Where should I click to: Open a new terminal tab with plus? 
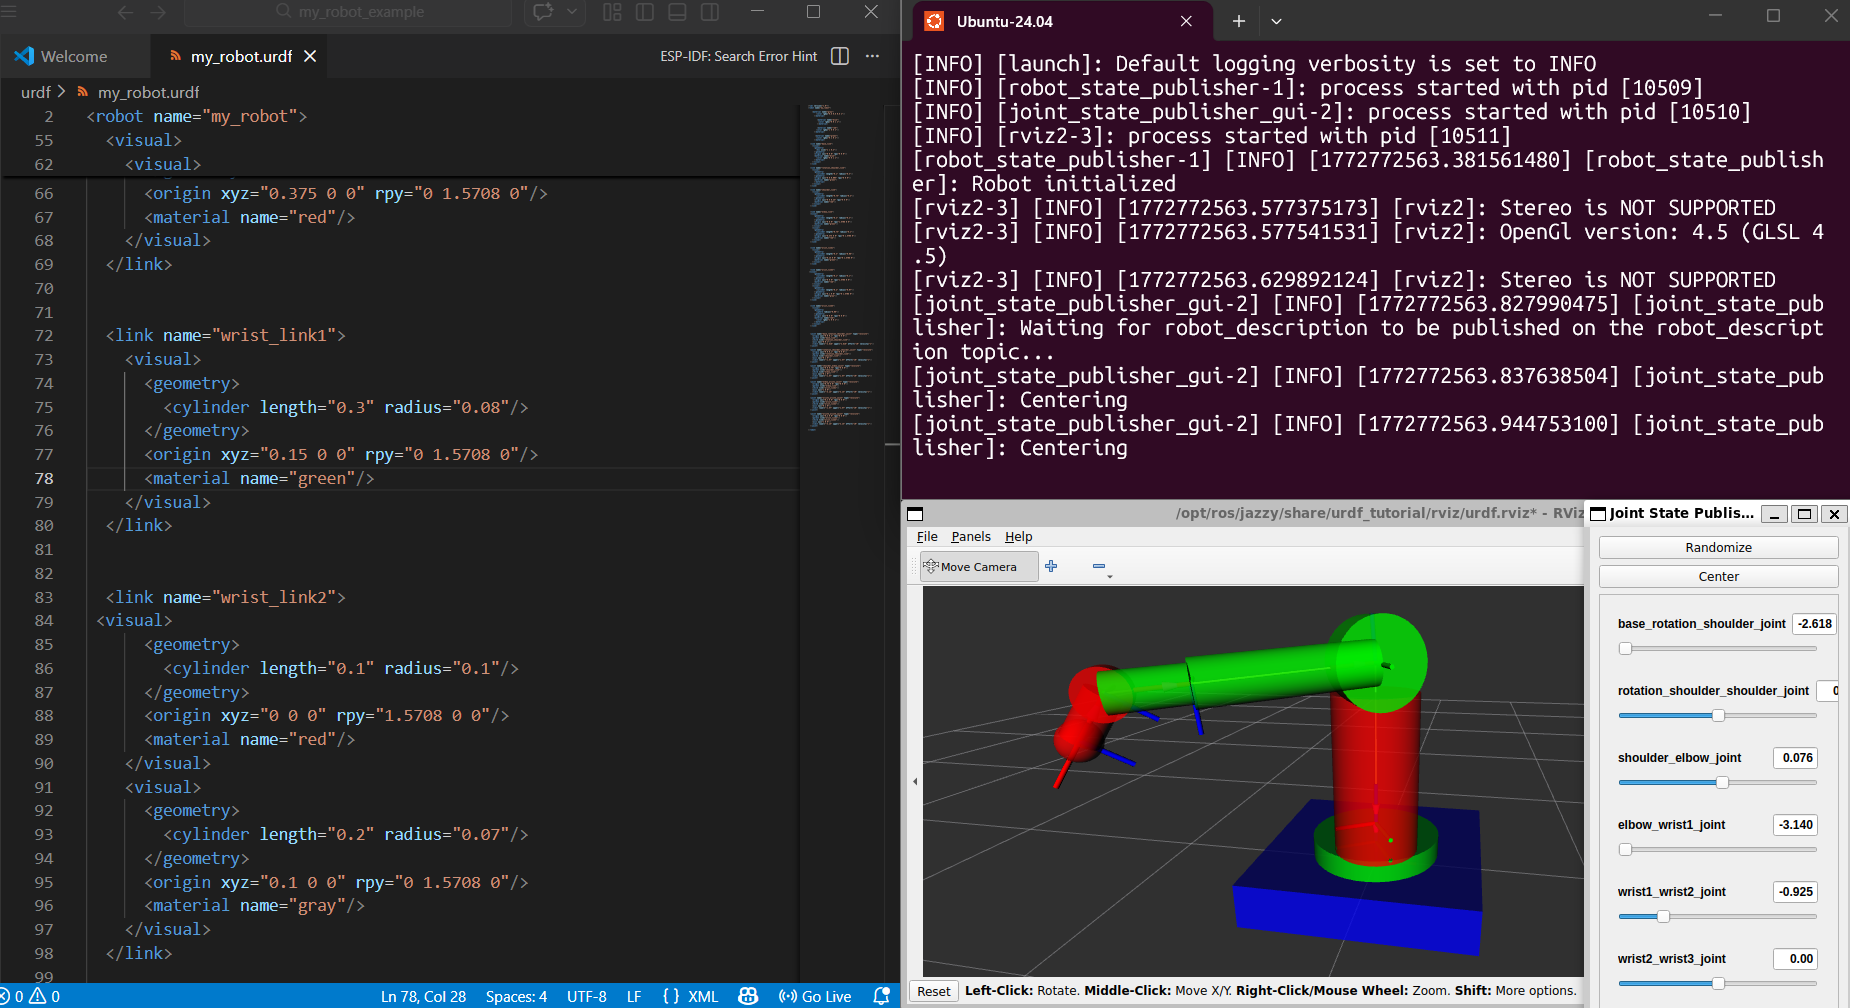coord(1238,21)
